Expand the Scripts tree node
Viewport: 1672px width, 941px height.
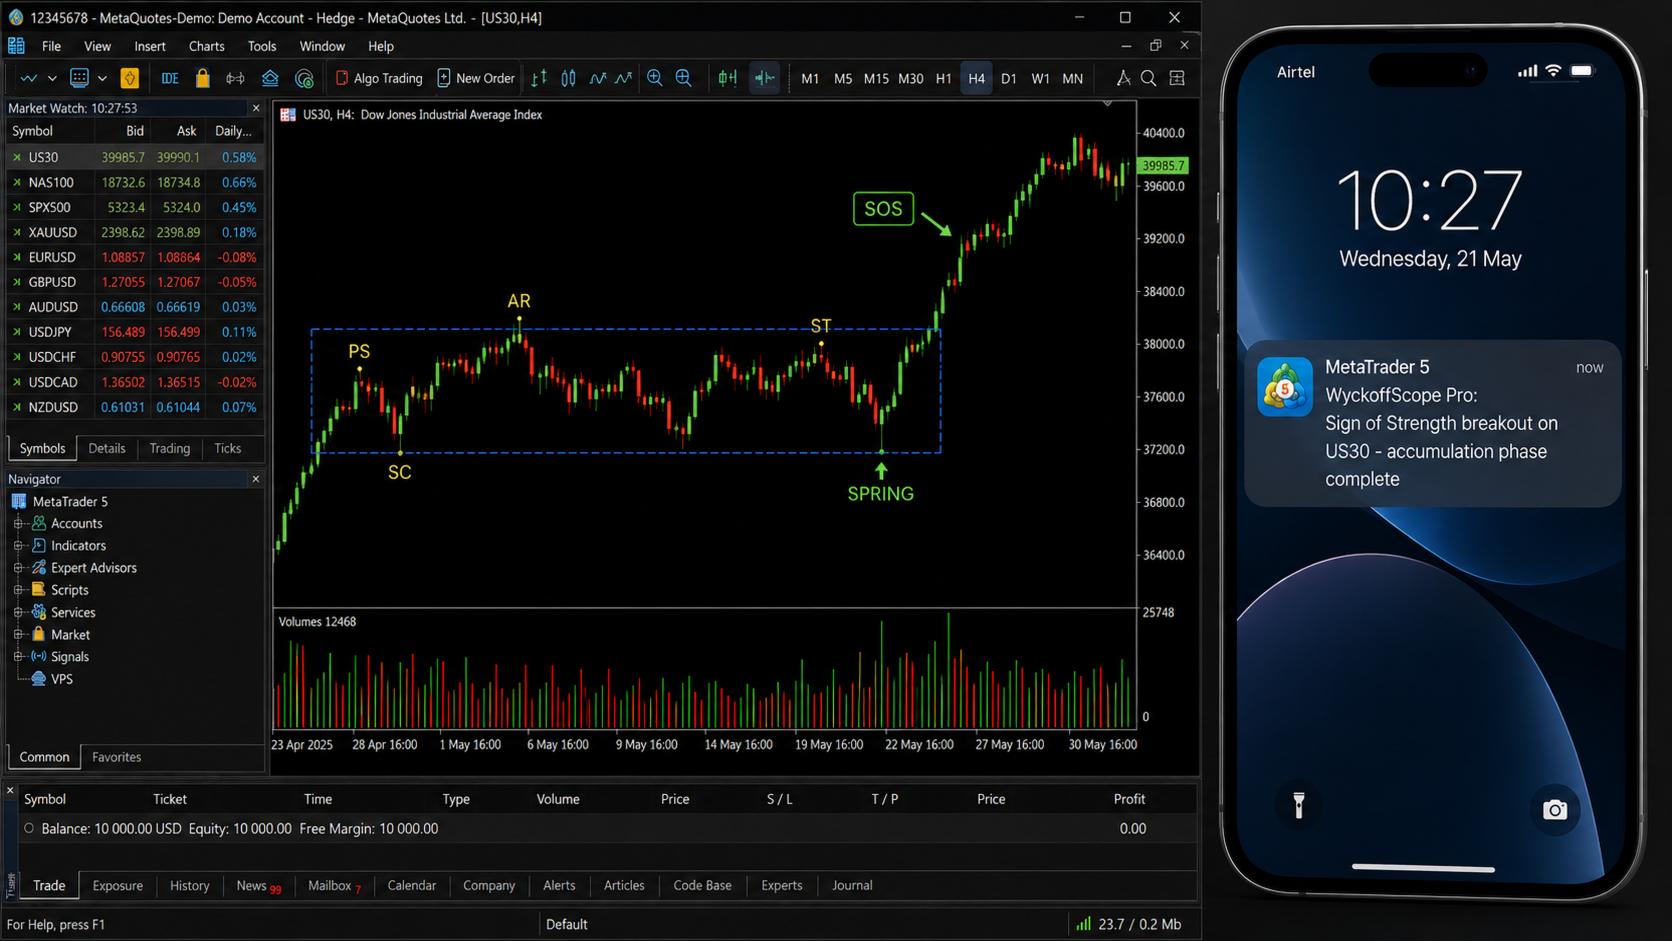click(x=18, y=590)
